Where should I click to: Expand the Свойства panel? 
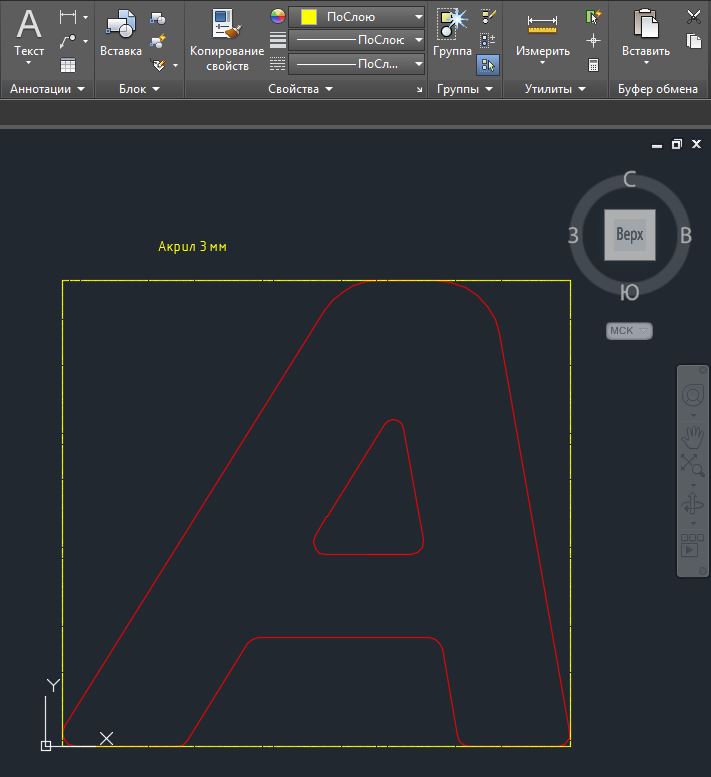click(300, 89)
